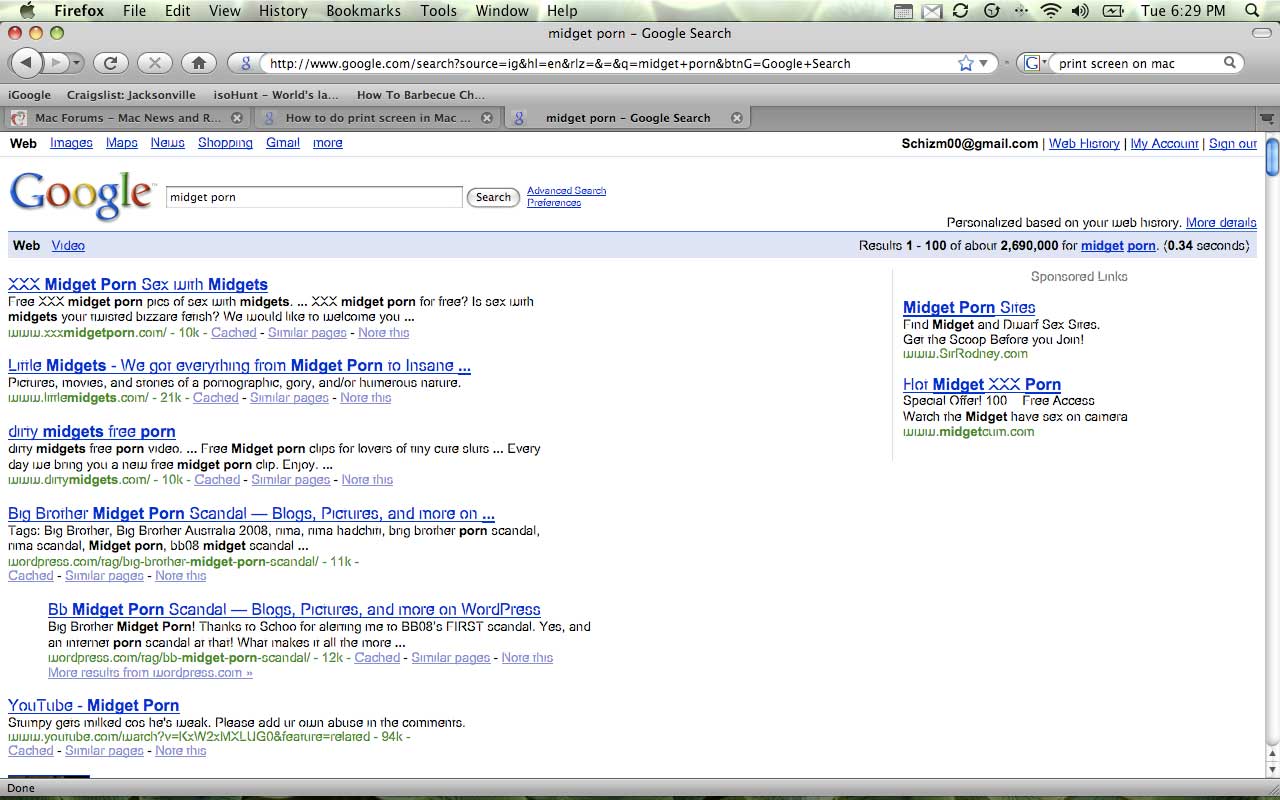Click the Google logo
This screenshot has width=1280, height=800.
[x=82, y=195]
